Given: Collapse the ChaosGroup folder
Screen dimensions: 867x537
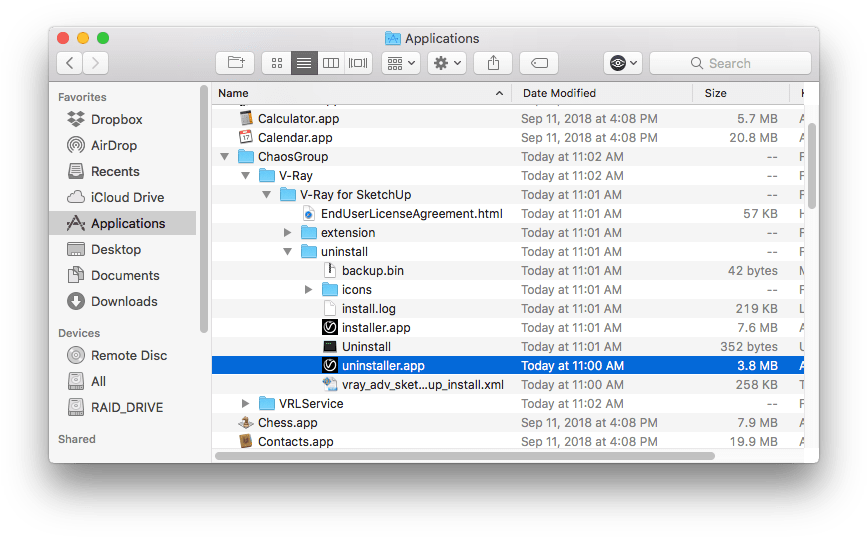Looking at the screenshot, I should coord(224,157).
